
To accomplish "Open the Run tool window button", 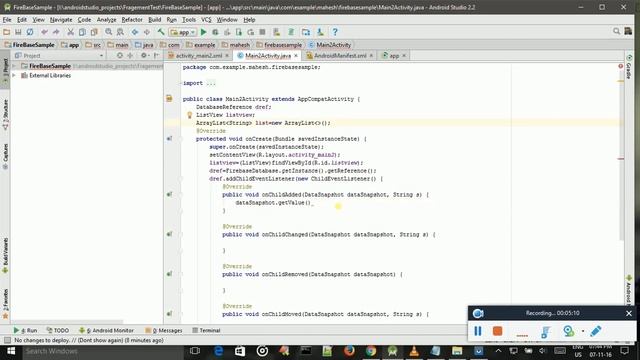I will tap(25, 330).
